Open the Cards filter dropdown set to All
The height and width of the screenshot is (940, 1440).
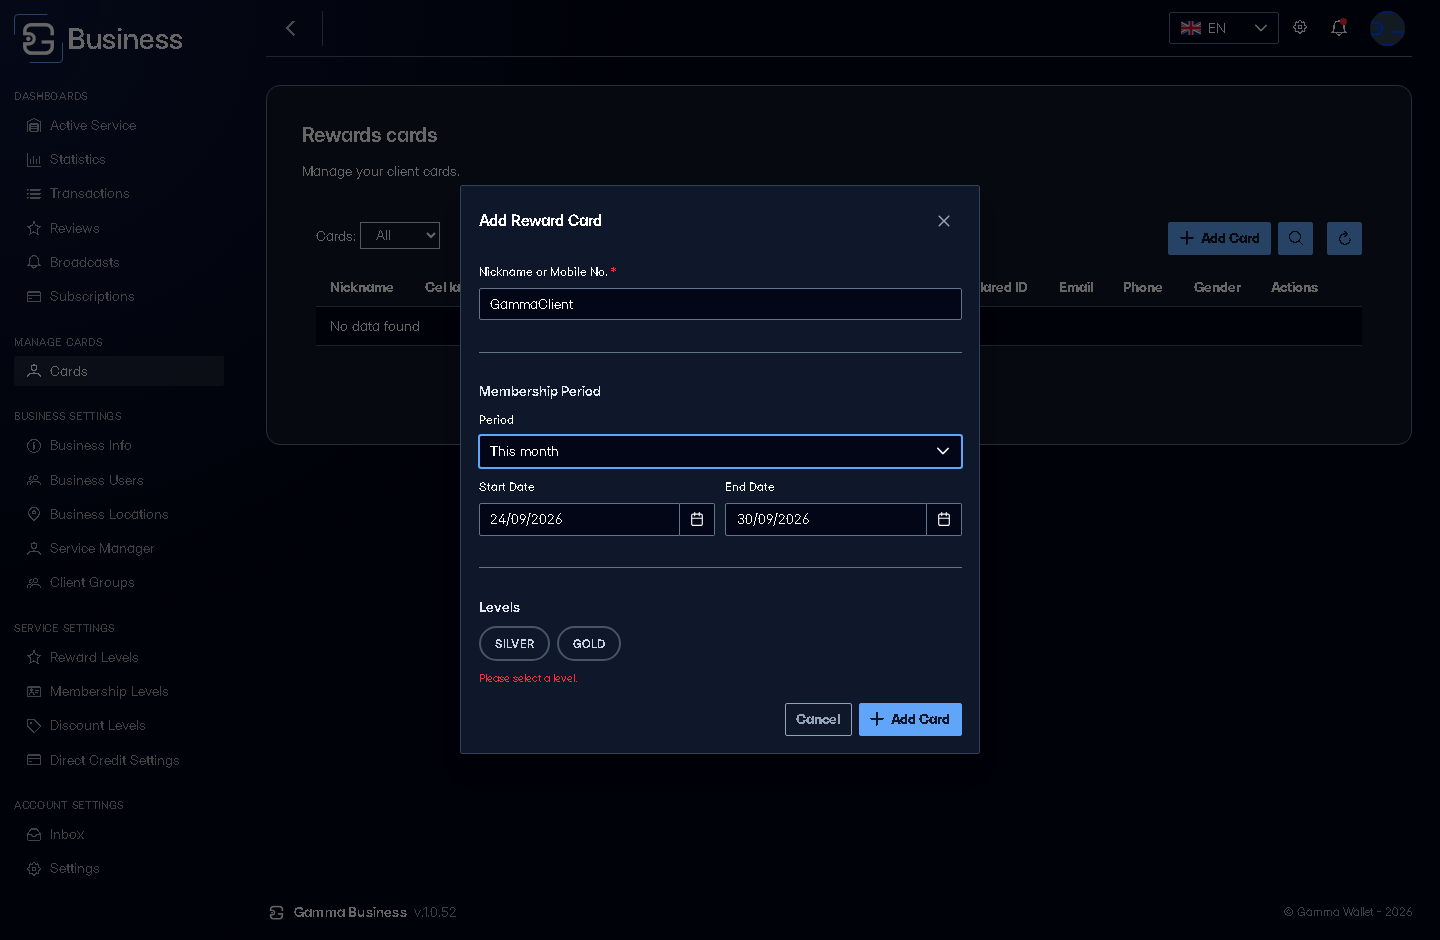click(400, 235)
